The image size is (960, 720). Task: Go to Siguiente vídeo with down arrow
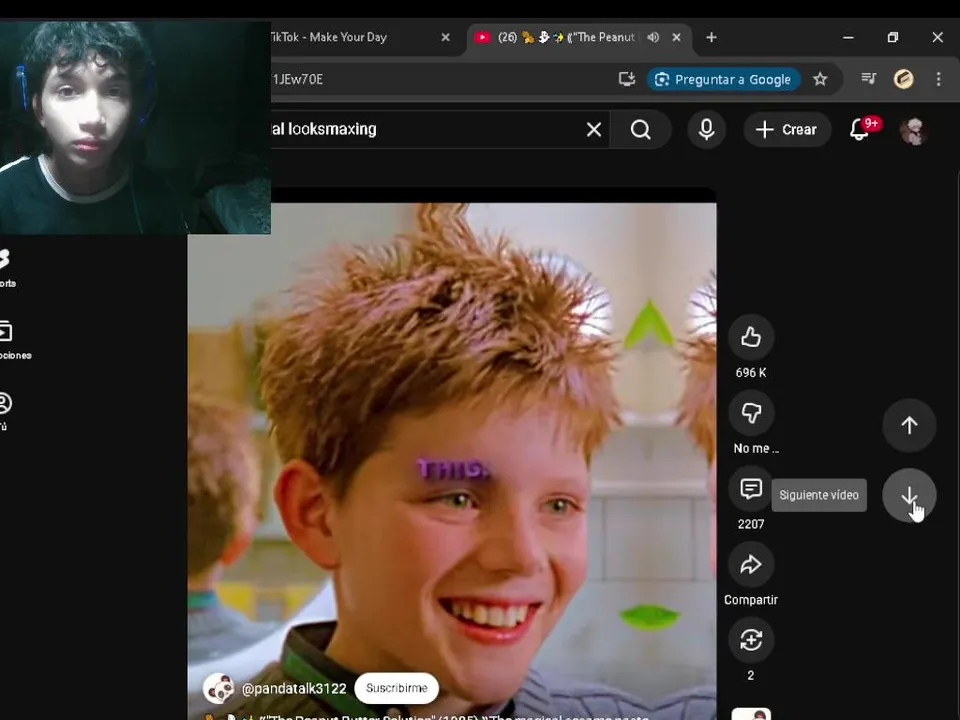pyautogui.click(x=909, y=495)
